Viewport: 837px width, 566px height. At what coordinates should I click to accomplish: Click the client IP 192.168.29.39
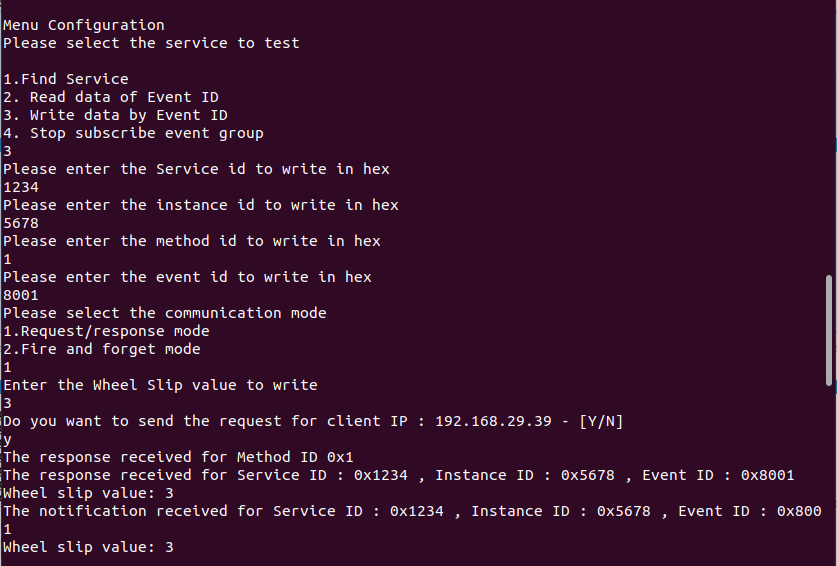(x=493, y=421)
